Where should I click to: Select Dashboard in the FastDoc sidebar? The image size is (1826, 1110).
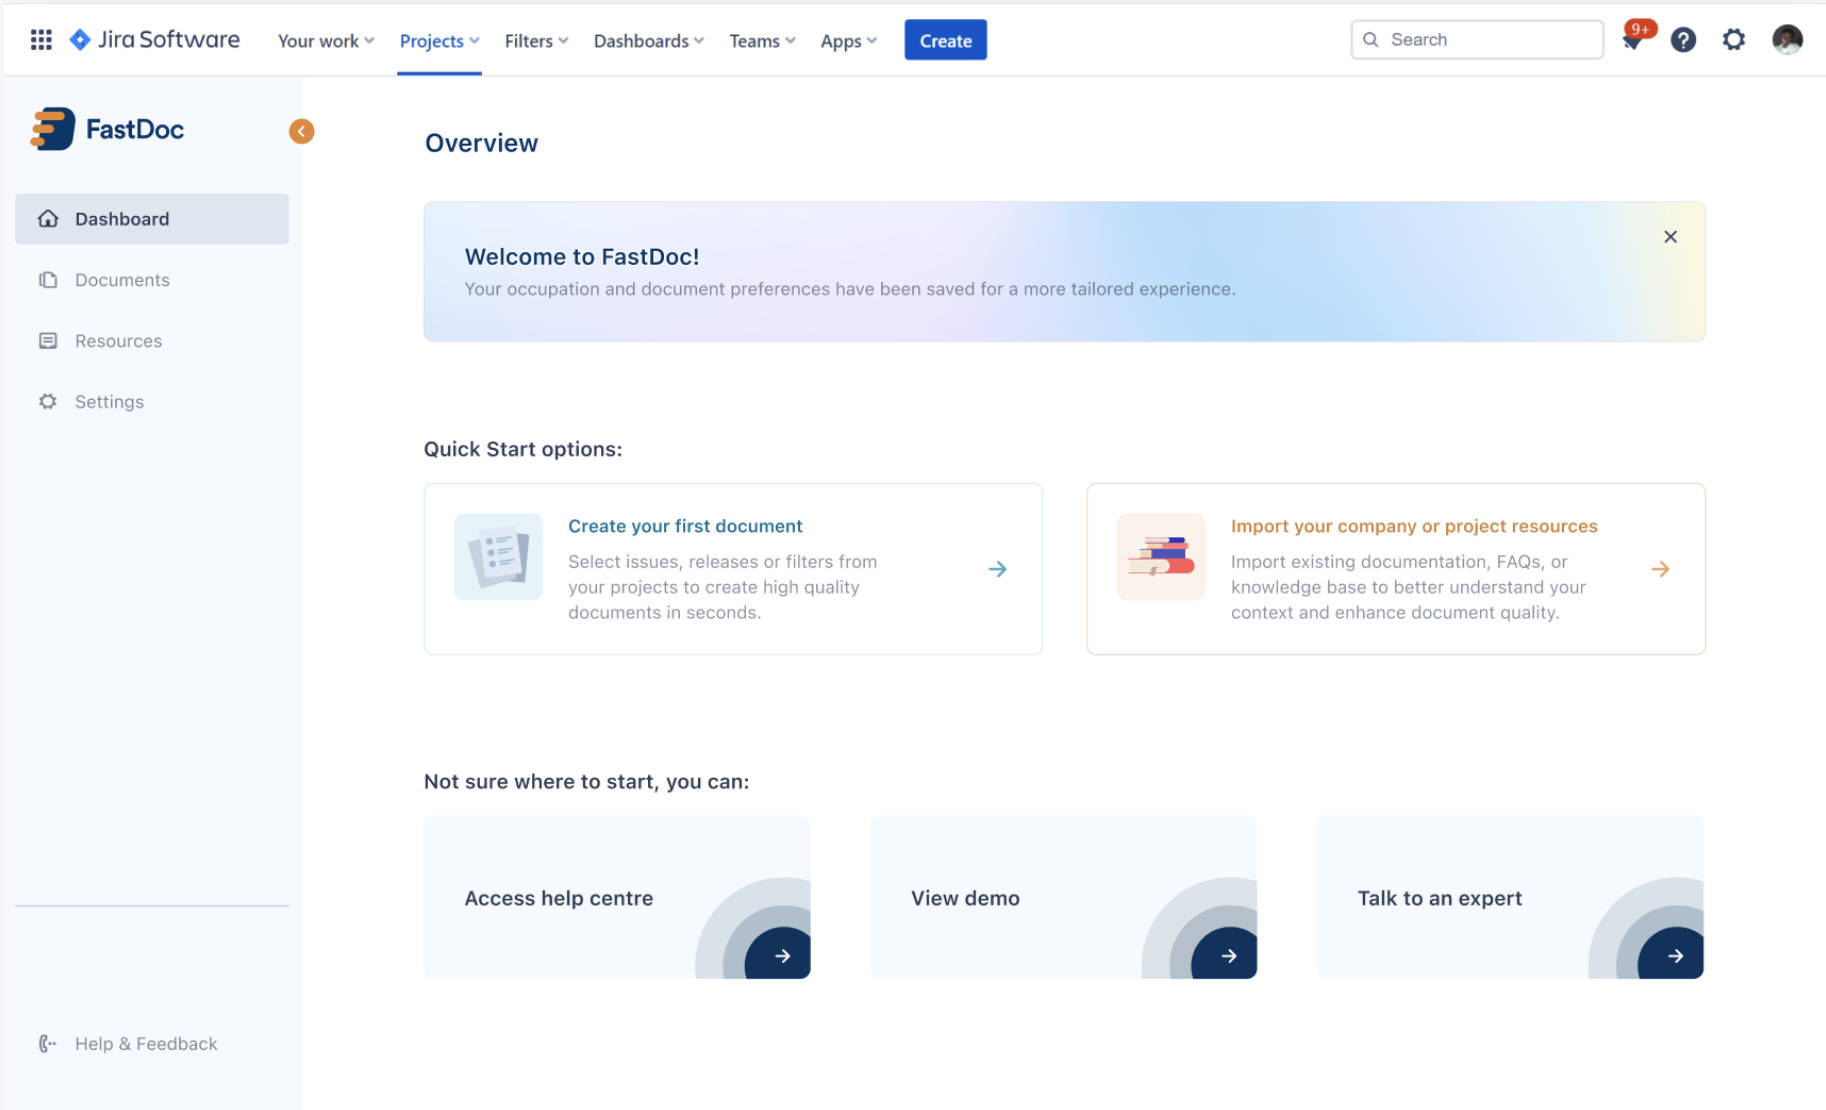click(152, 219)
